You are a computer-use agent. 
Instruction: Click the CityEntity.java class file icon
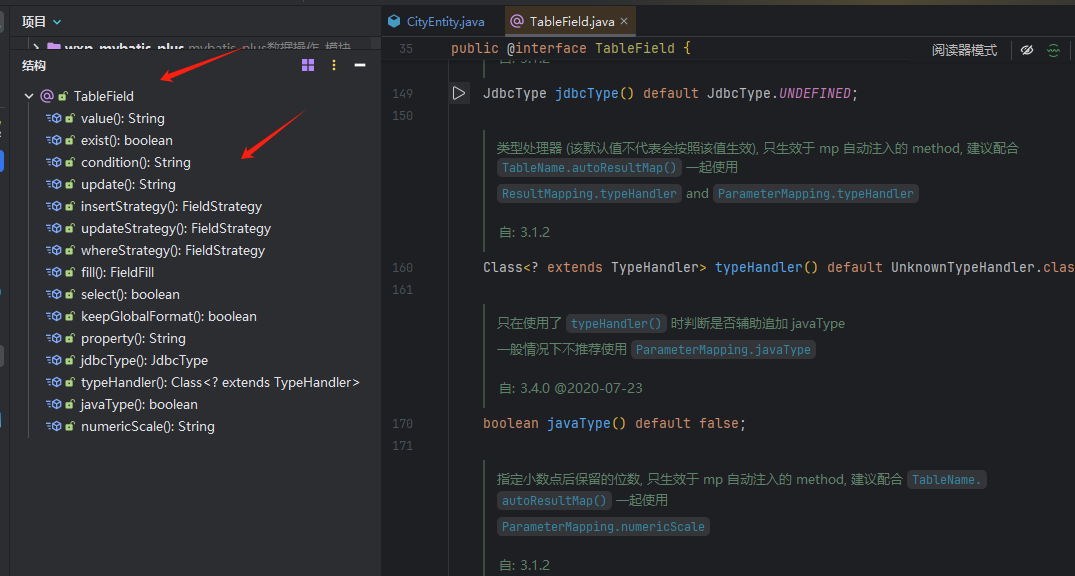tap(396, 21)
